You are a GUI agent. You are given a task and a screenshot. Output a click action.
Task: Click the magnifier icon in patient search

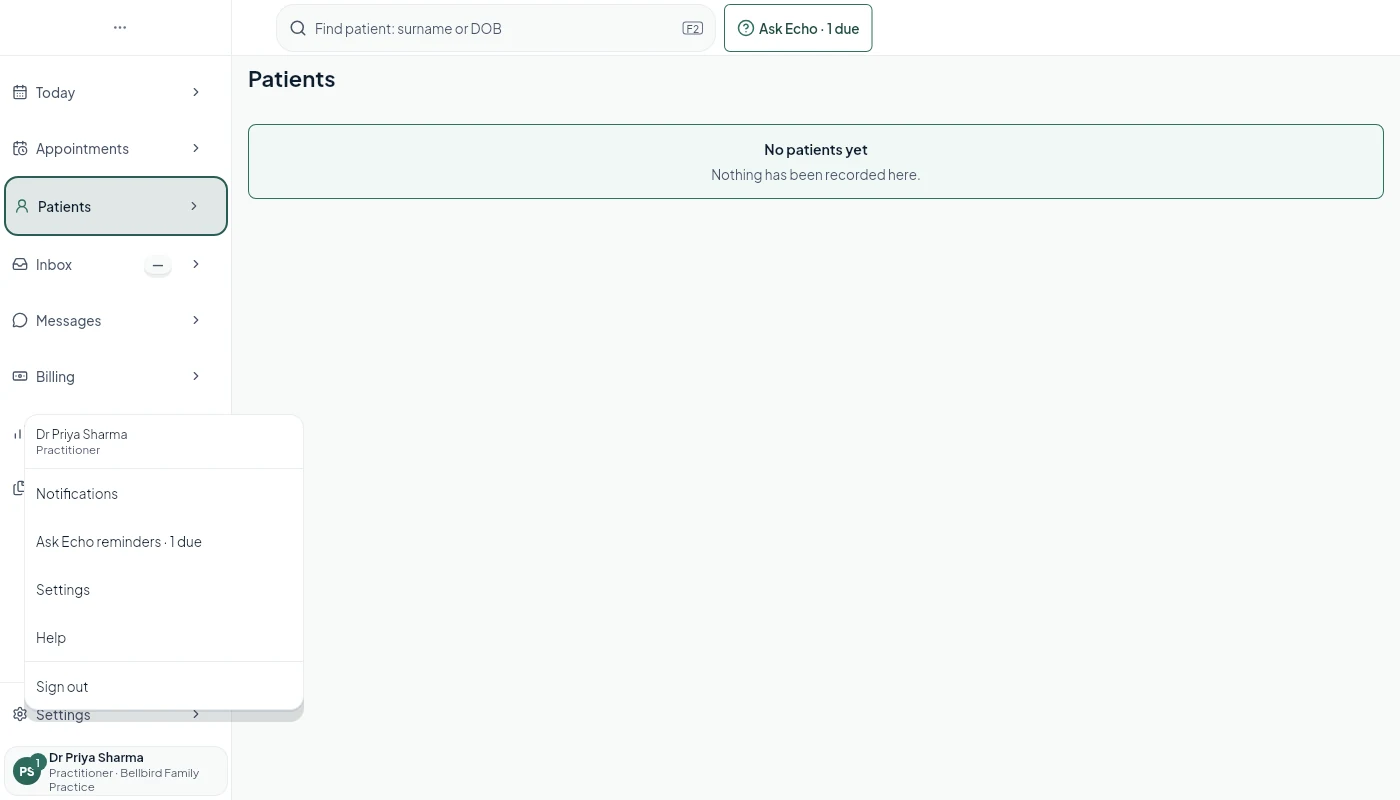coord(298,28)
